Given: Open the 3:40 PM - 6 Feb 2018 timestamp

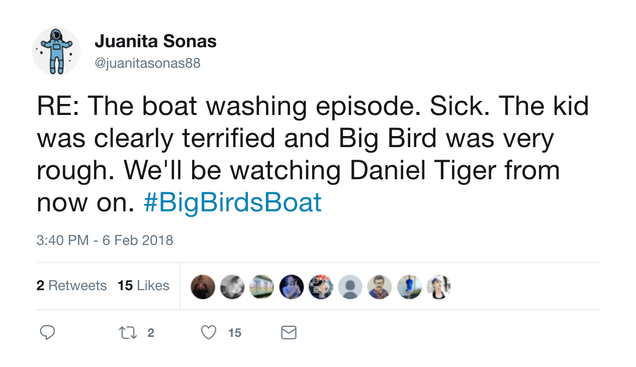Looking at the screenshot, I should point(105,240).
